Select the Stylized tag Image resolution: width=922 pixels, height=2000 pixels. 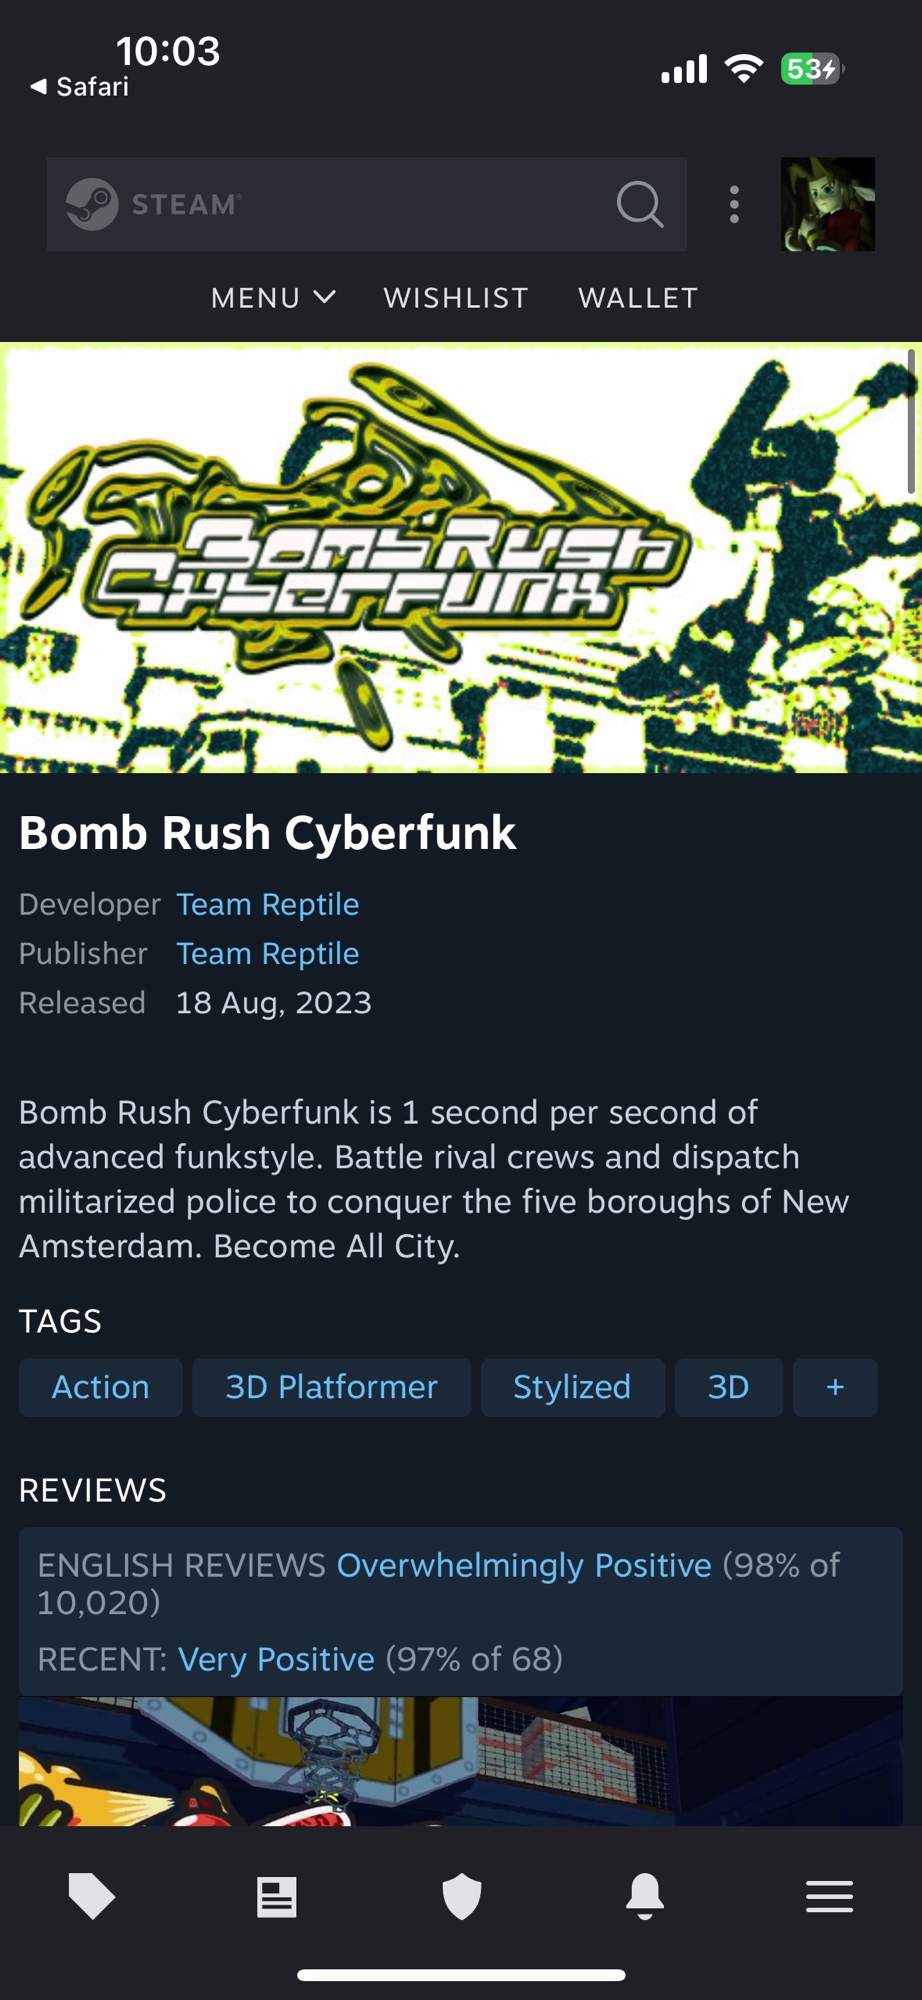(572, 1387)
